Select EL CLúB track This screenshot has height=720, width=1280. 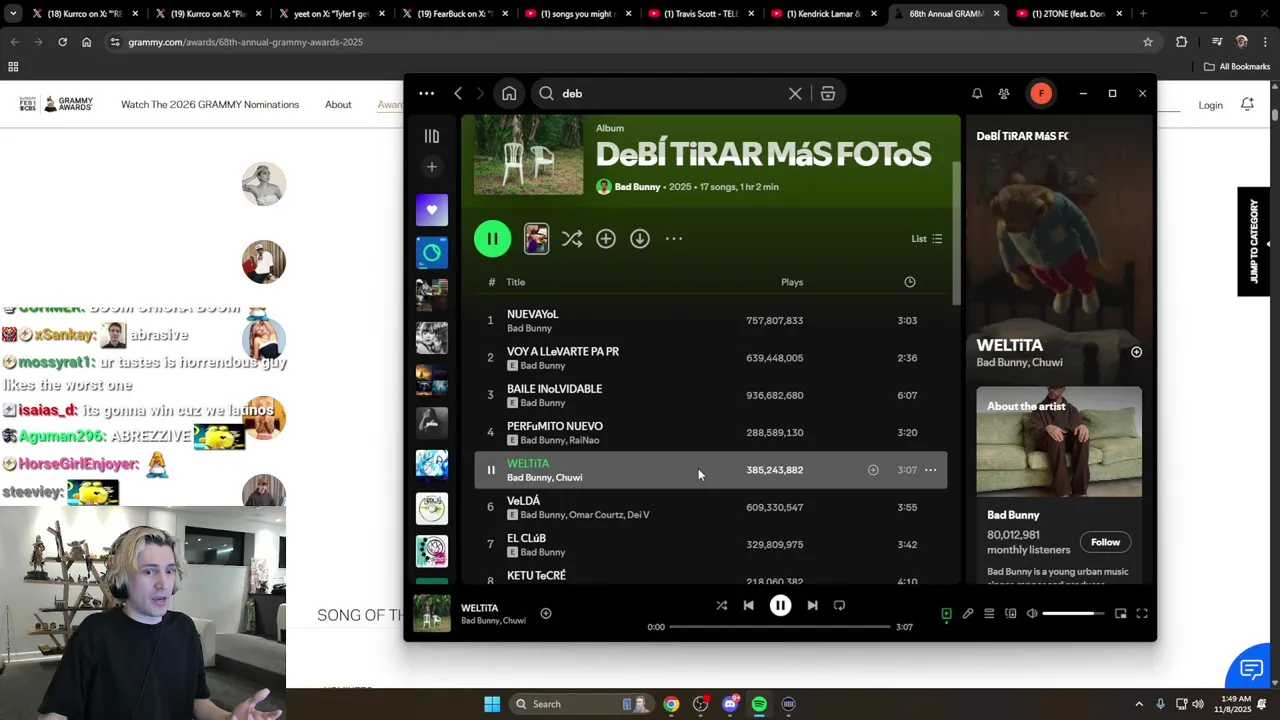point(710,544)
